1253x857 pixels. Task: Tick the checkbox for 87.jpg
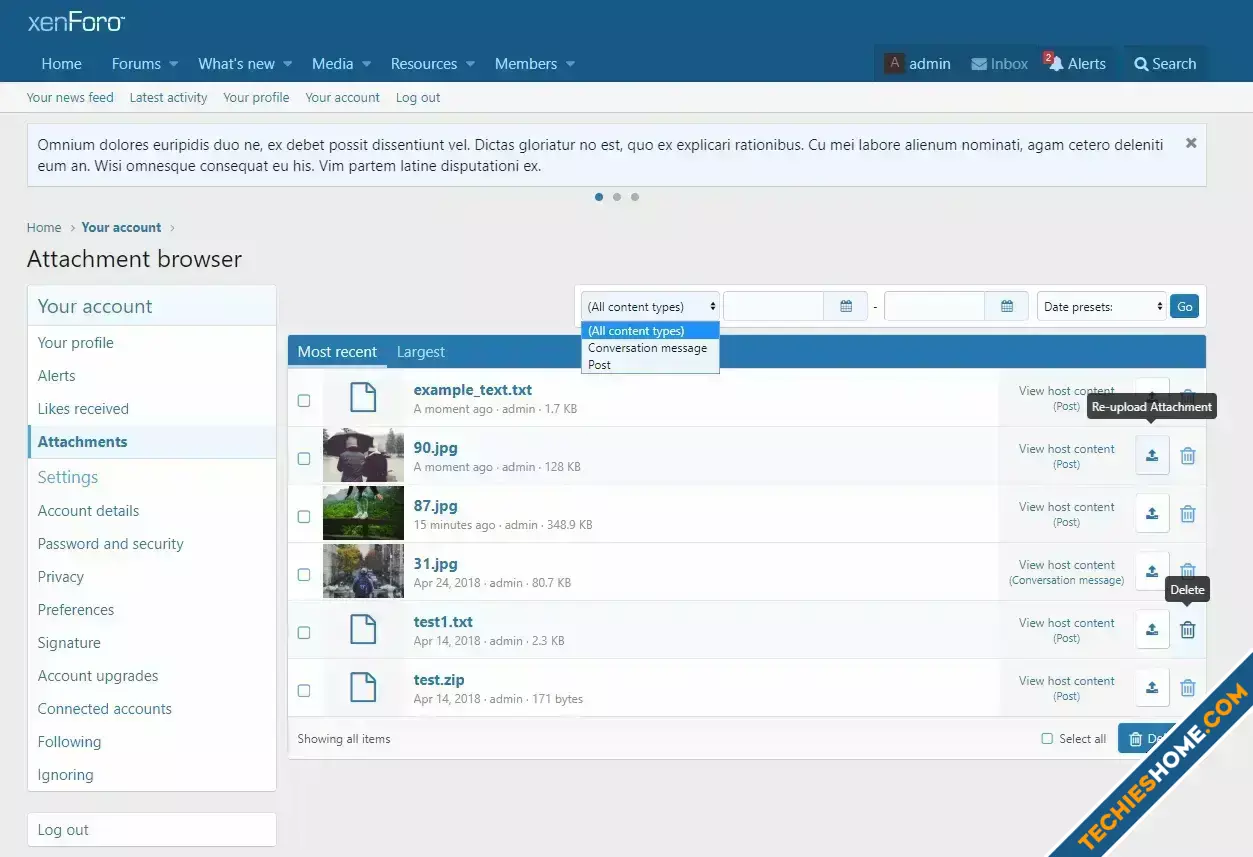[304, 516]
